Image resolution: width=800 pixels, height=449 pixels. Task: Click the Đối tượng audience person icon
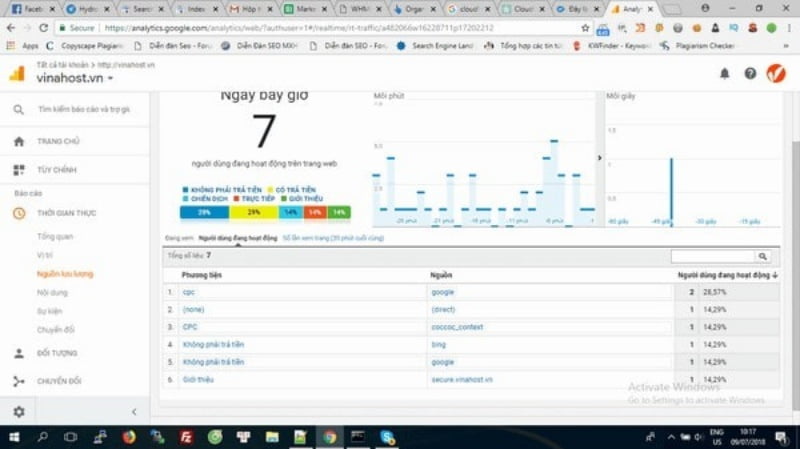click(x=18, y=353)
